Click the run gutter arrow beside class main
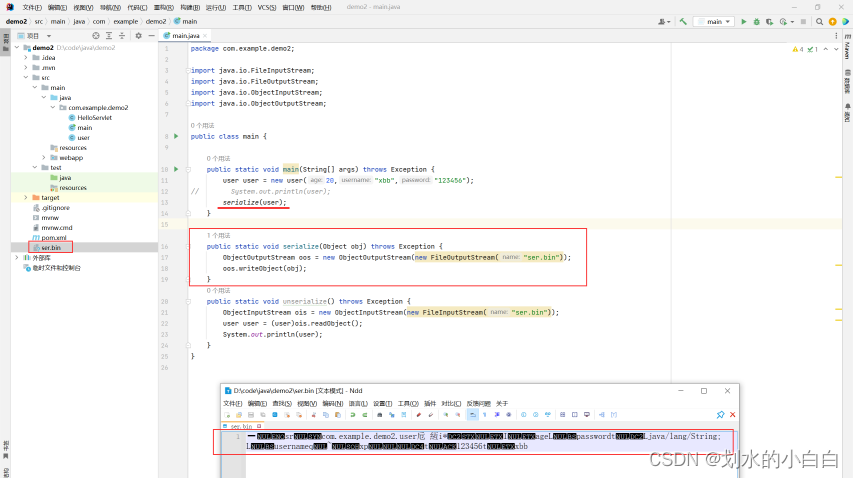853x478 pixels. (176, 136)
